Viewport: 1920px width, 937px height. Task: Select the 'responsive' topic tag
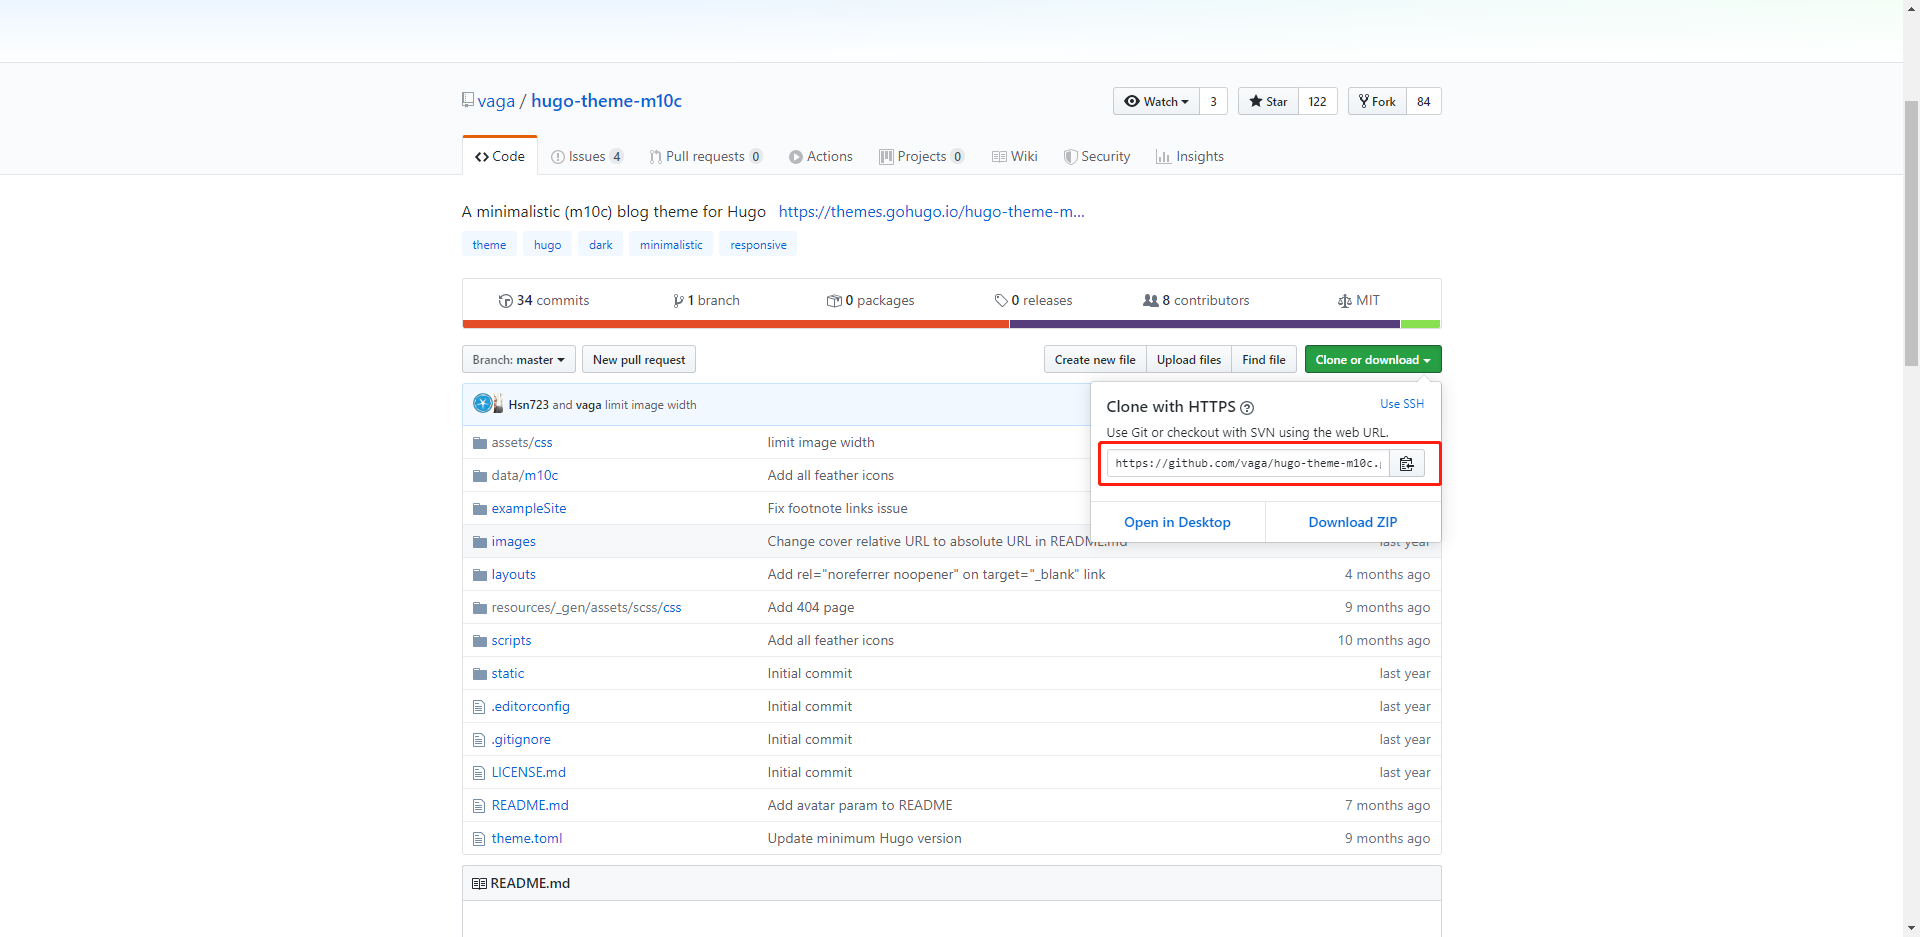(758, 245)
